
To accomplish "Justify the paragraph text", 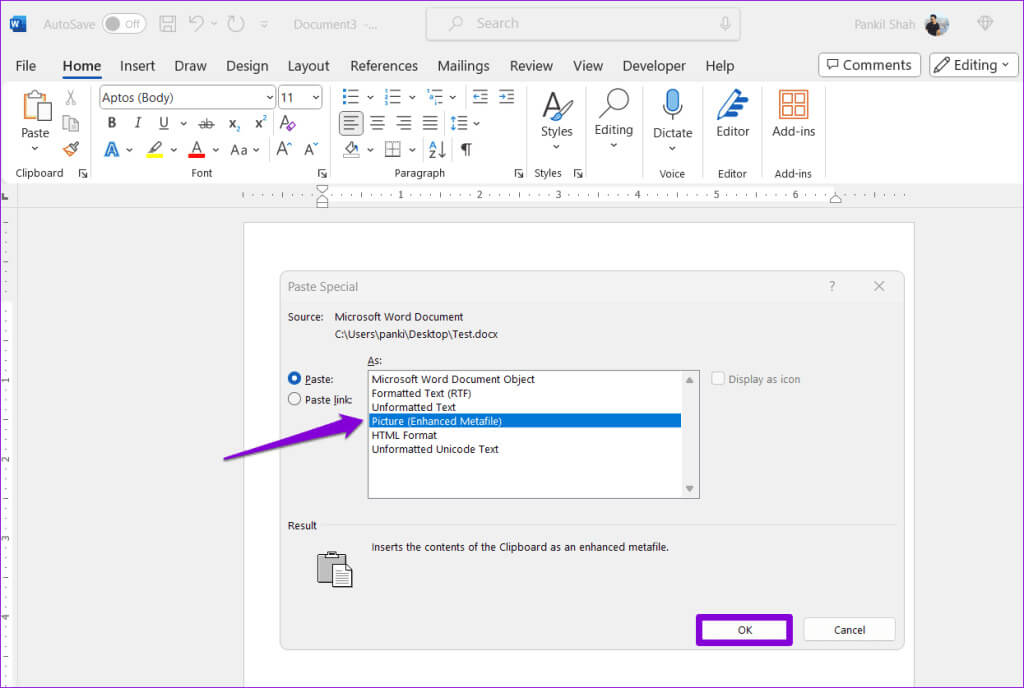I will 430,123.
